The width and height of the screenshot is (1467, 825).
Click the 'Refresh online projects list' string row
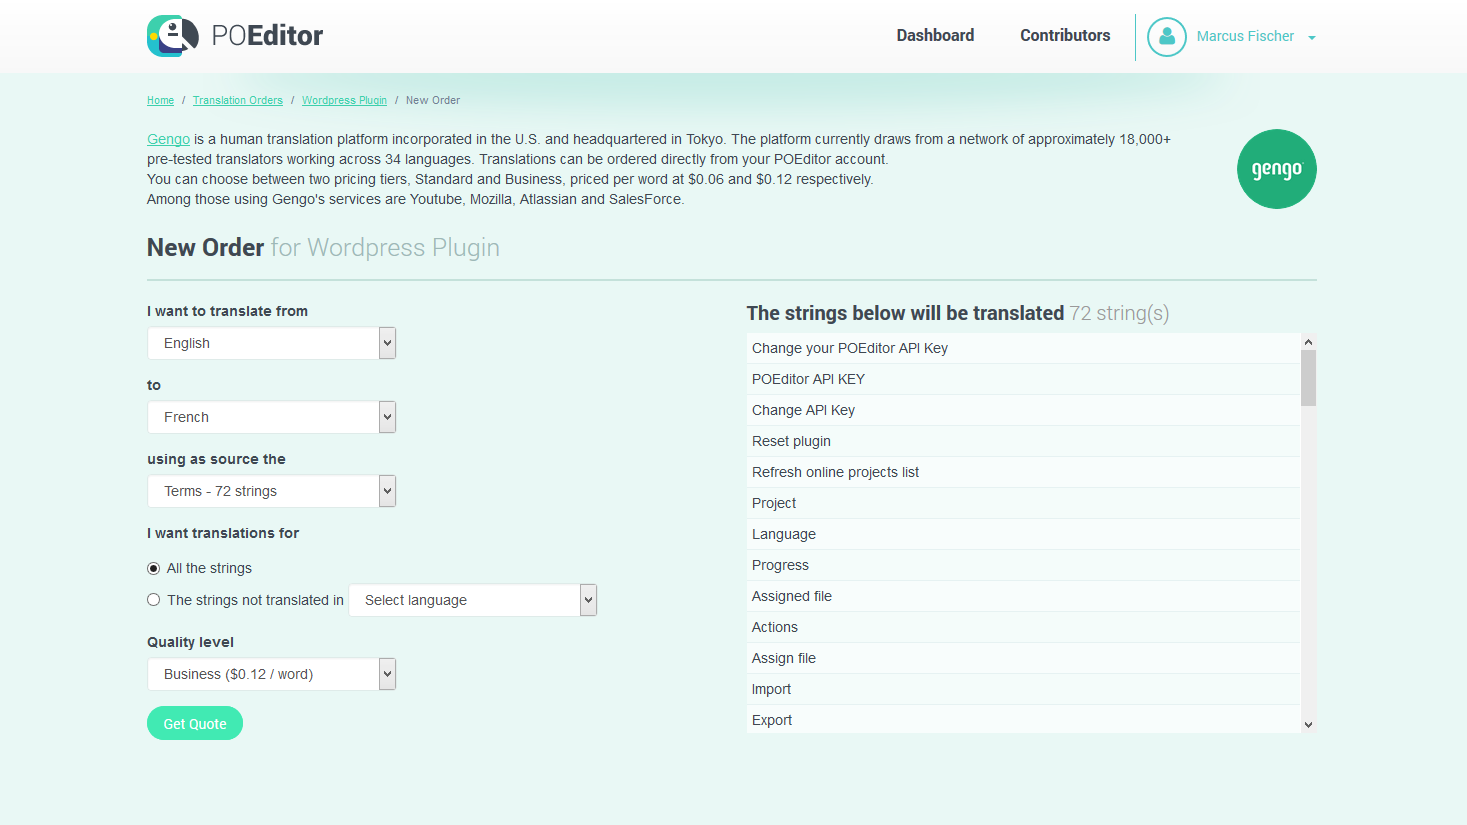point(835,472)
